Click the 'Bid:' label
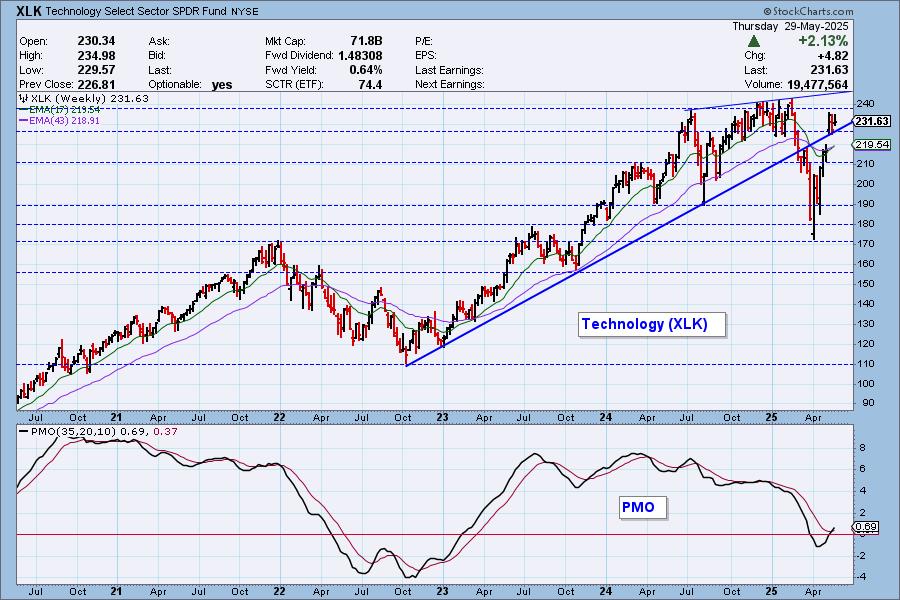This screenshot has height=600, width=900. (x=157, y=56)
